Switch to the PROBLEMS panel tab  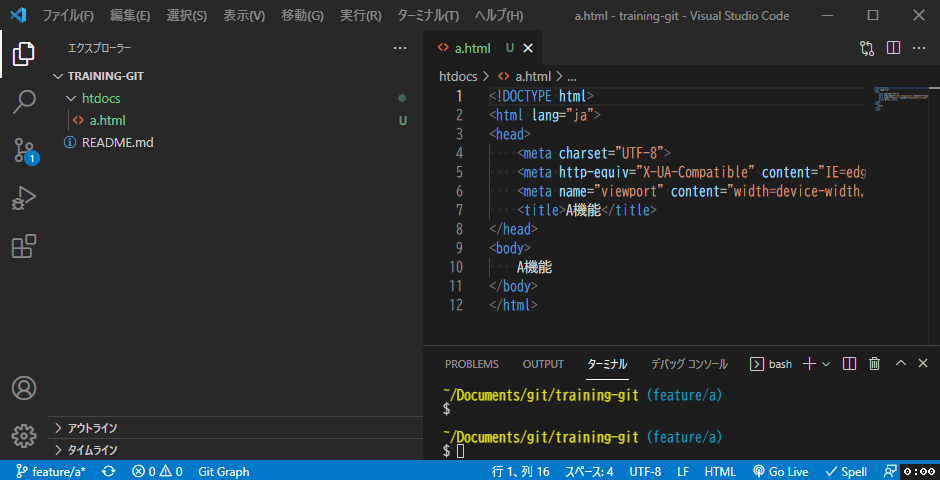[x=472, y=364]
